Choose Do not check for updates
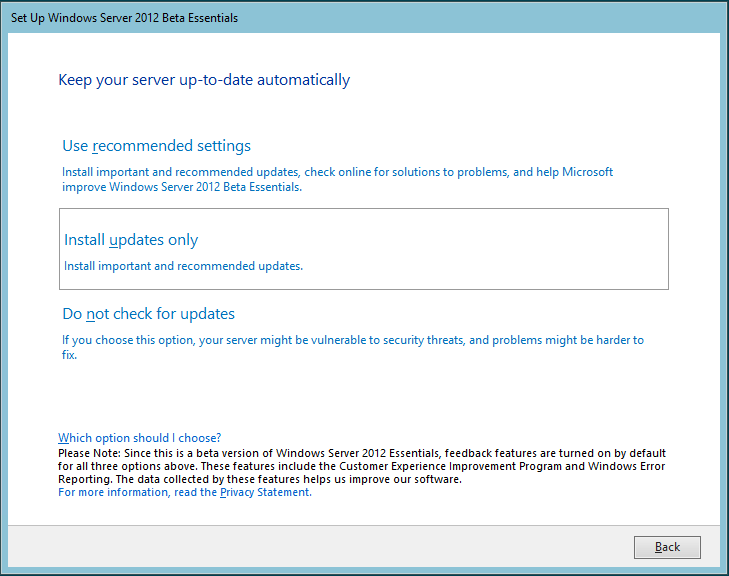Screen dimensions: 729x576 pyautogui.click(x=148, y=314)
